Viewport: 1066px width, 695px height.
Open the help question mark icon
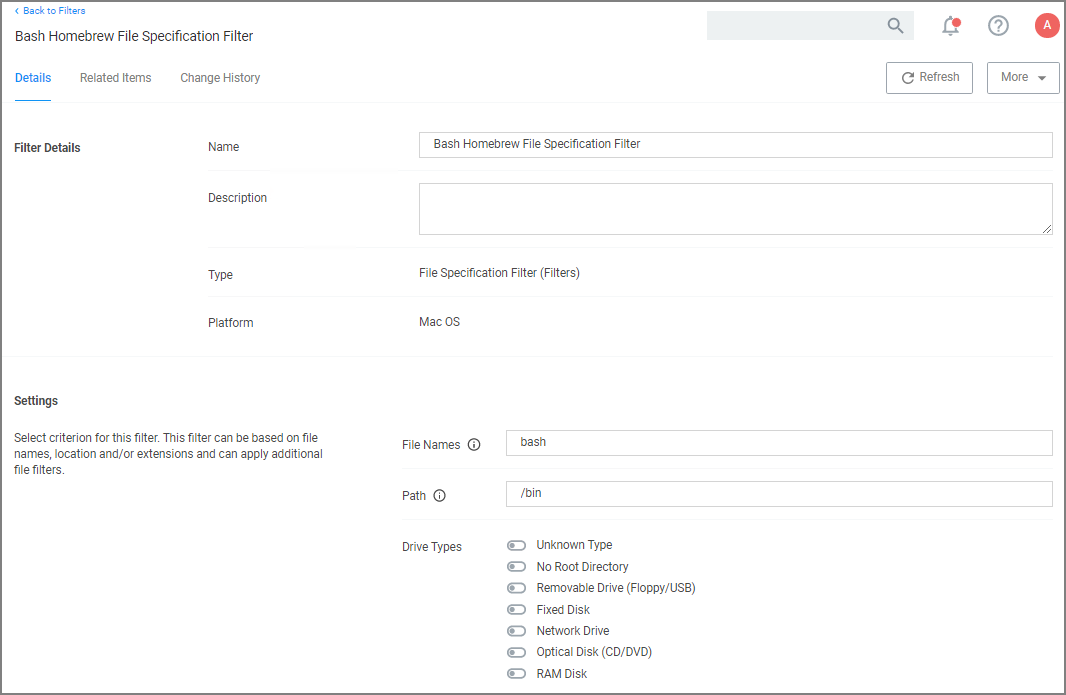(998, 26)
